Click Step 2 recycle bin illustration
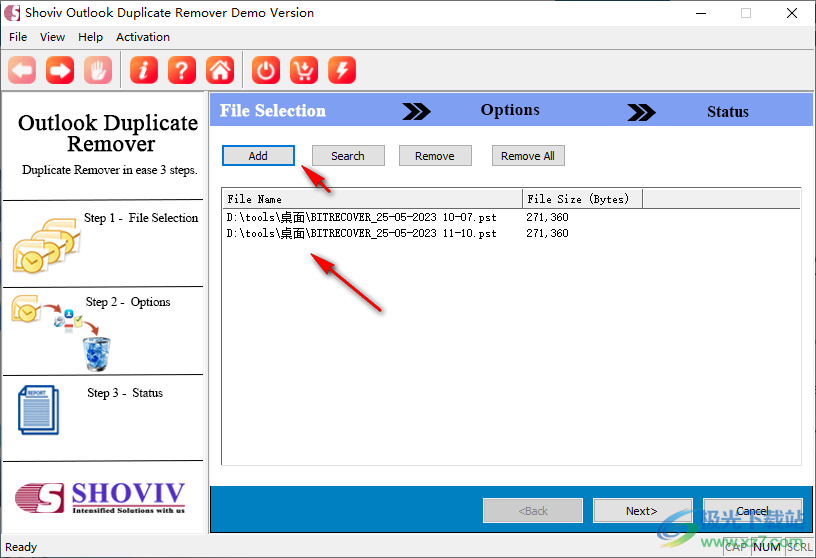 [x=97, y=354]
